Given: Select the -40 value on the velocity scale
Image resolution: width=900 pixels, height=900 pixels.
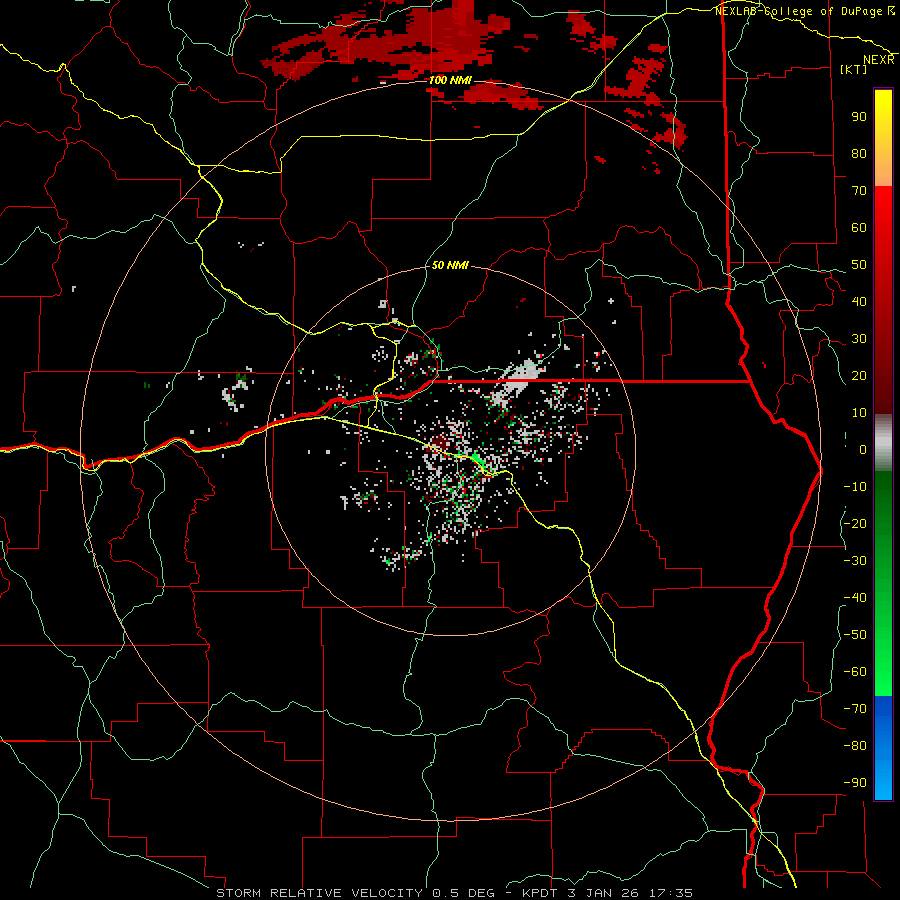Looking at the screenshot, I should click(x=855, y=598).
